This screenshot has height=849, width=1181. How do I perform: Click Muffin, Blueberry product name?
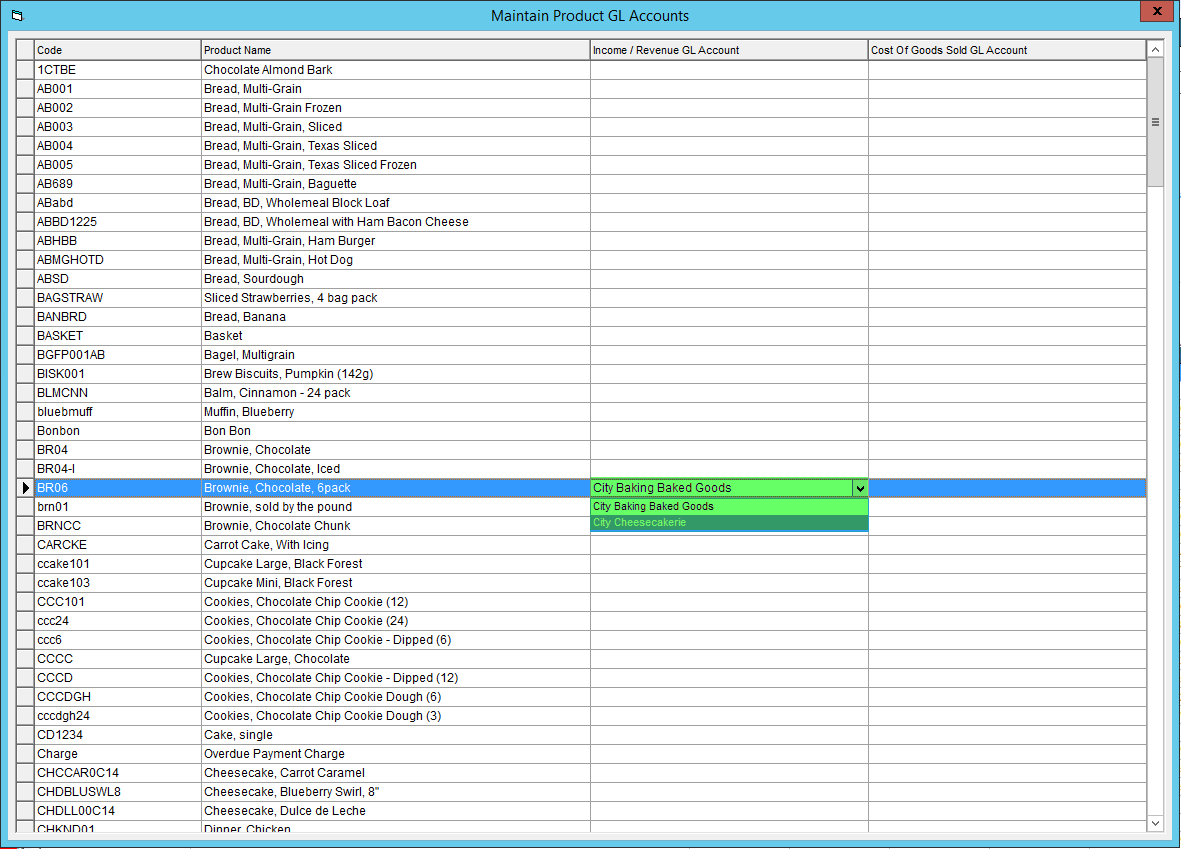point(395,412)
